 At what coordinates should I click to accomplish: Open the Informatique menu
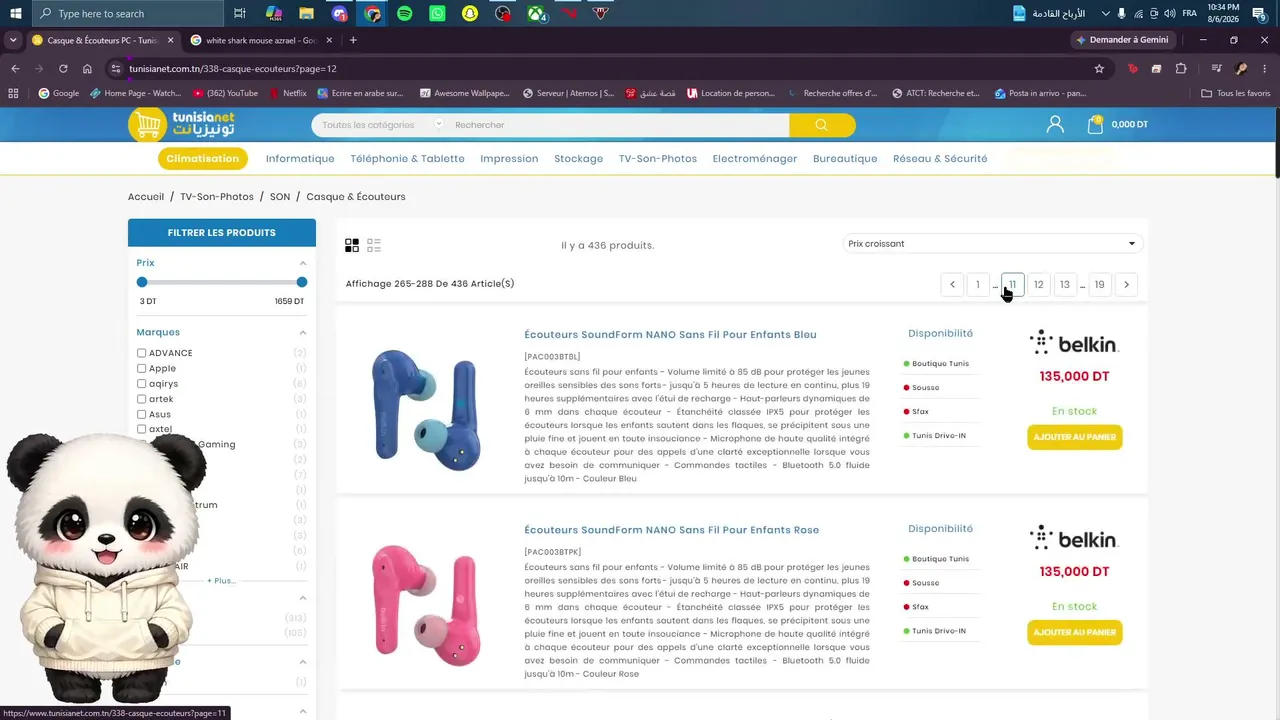click(x=300, y=158)
